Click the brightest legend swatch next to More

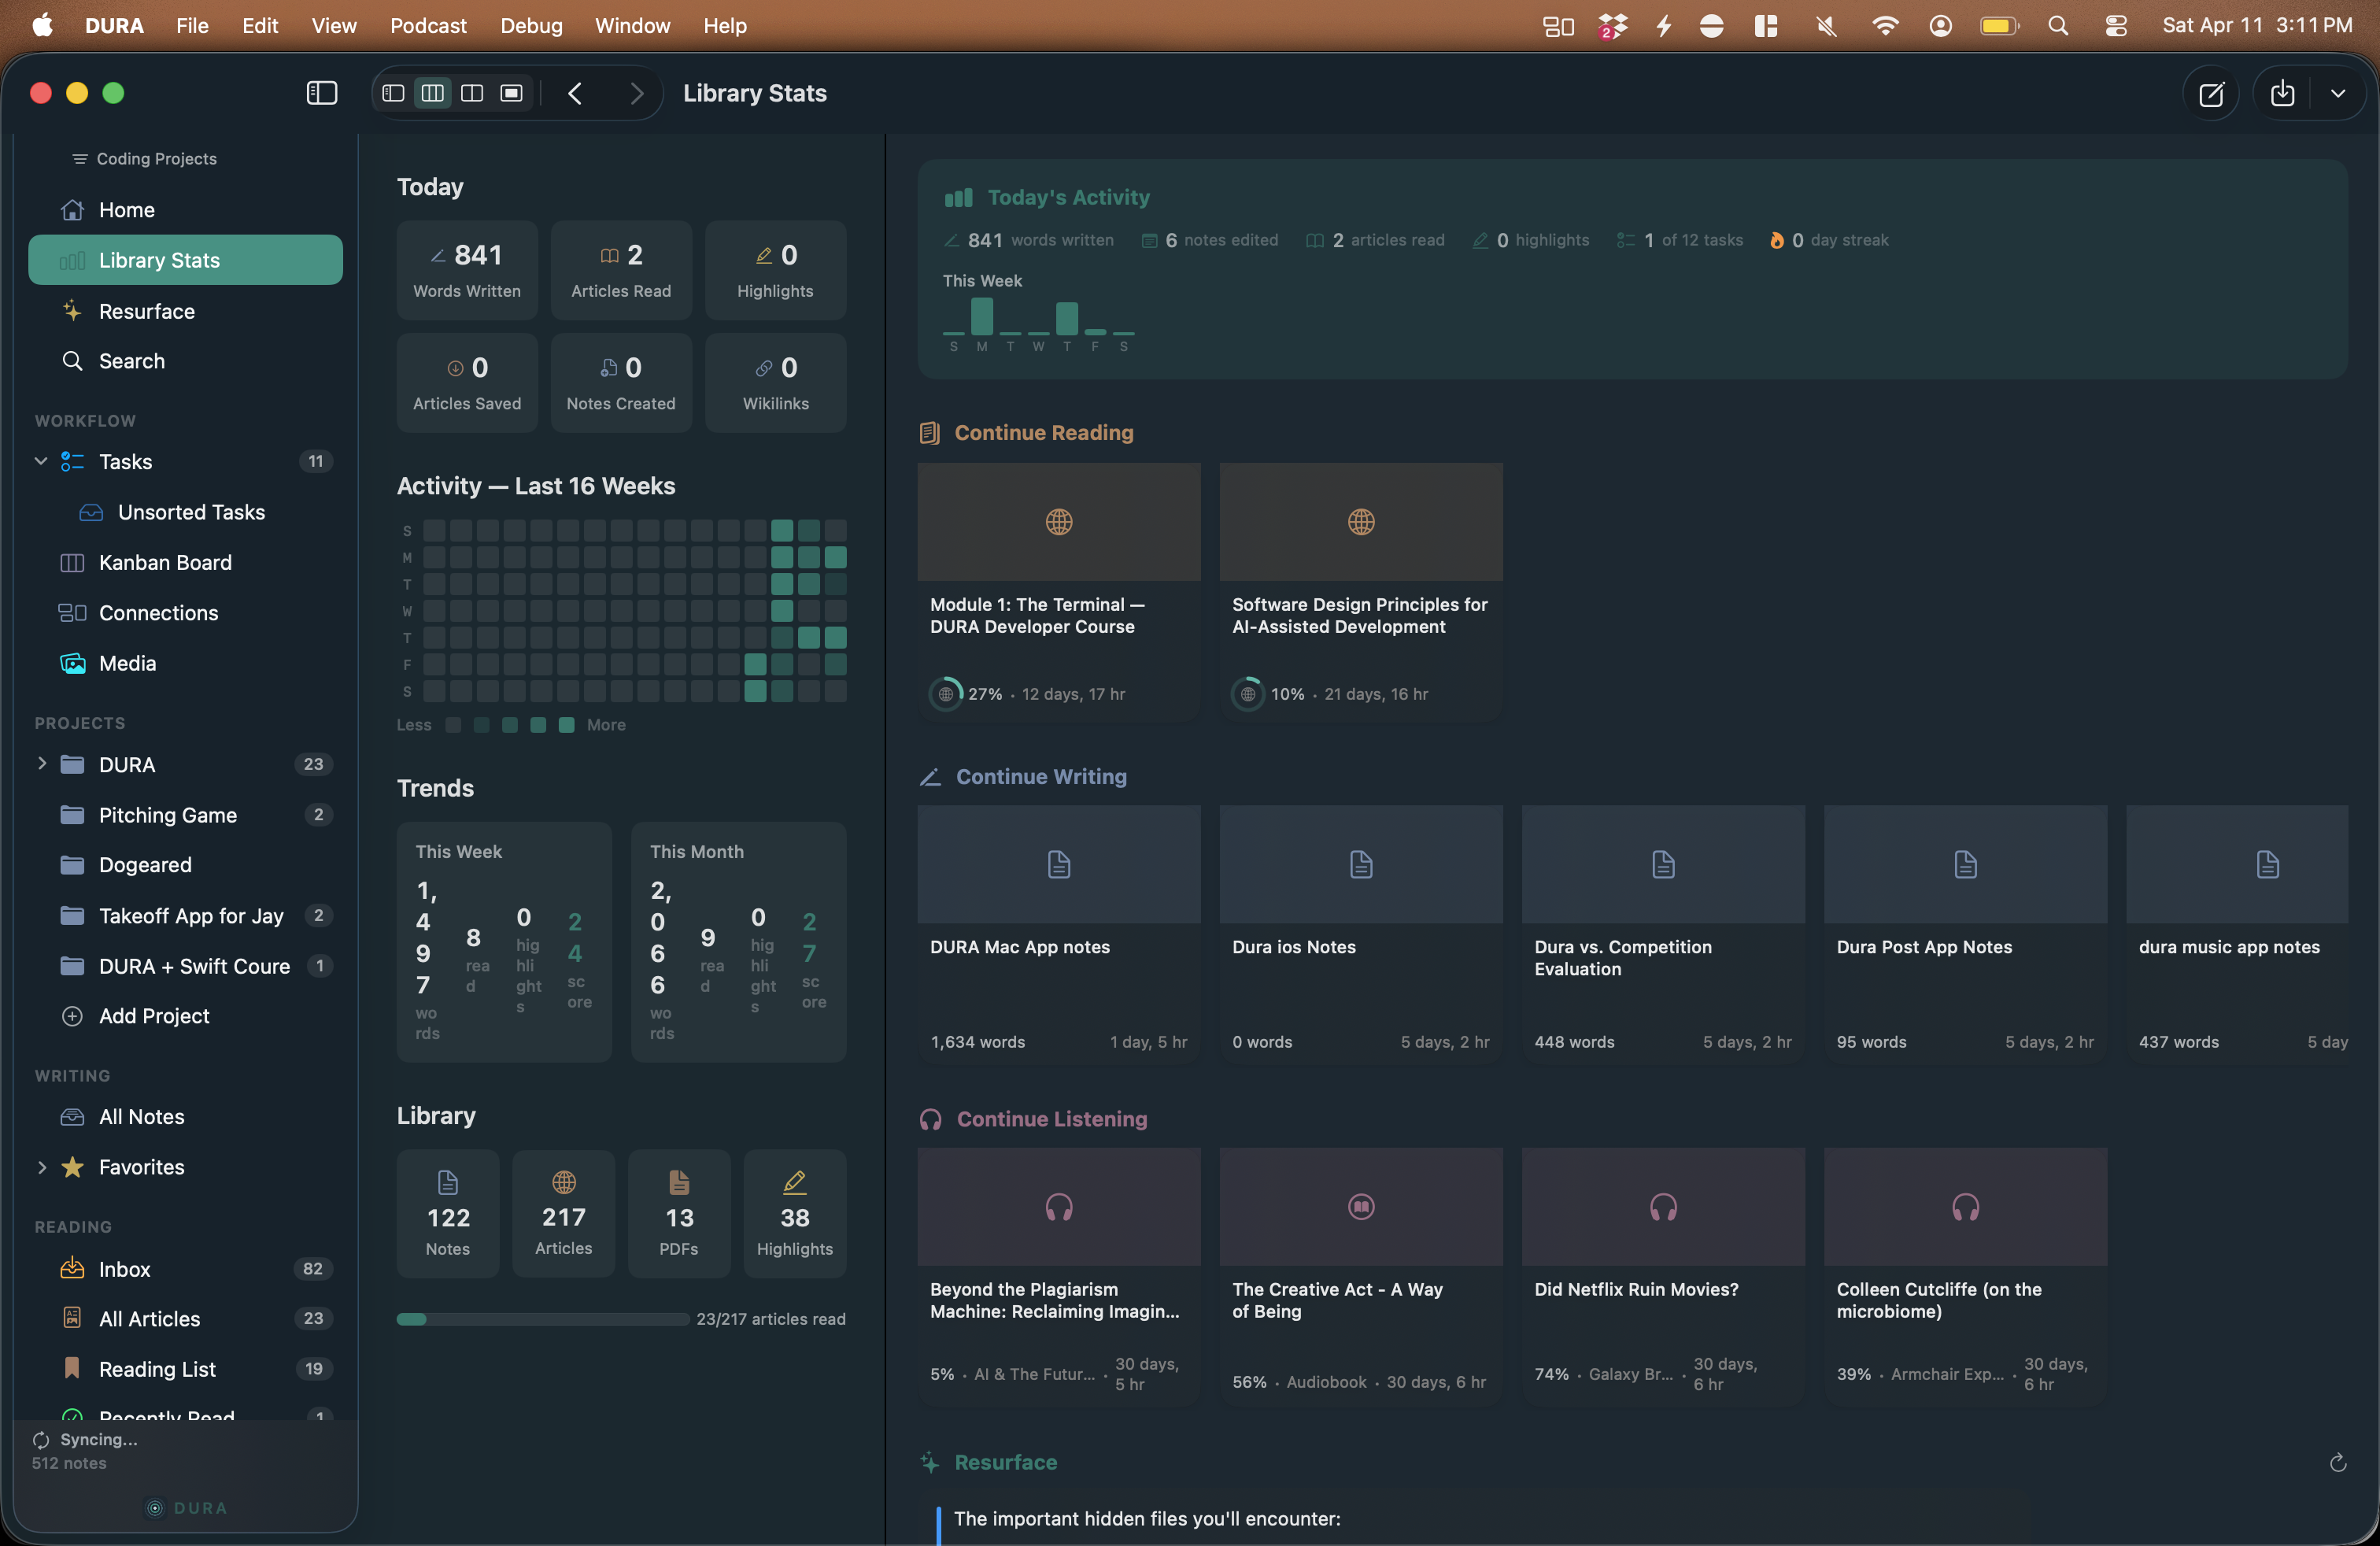[567, 725]
